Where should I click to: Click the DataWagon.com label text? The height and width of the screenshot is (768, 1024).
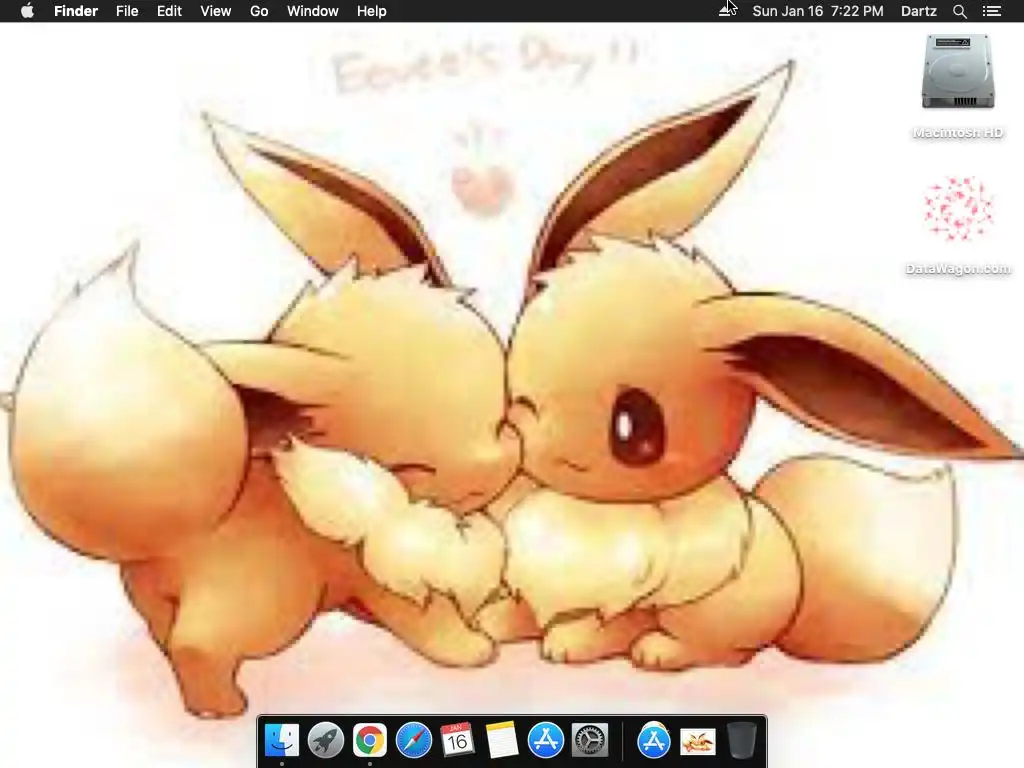(958, 268)
